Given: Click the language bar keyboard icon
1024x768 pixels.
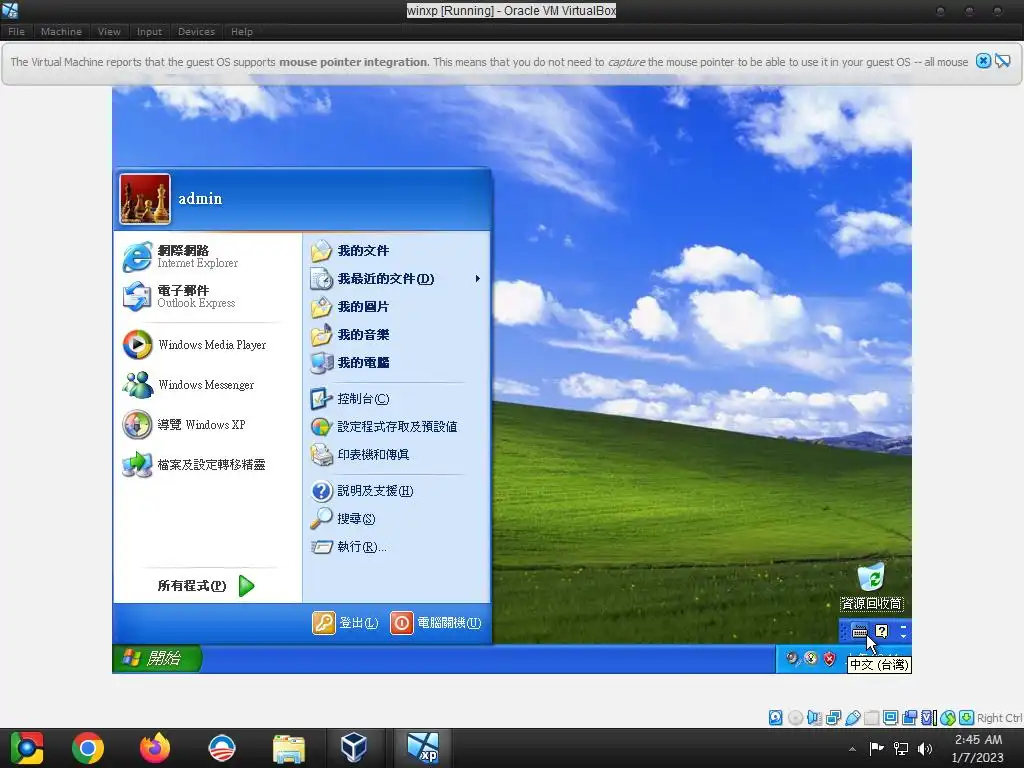Looking at the screenshot, I should 859,632.
